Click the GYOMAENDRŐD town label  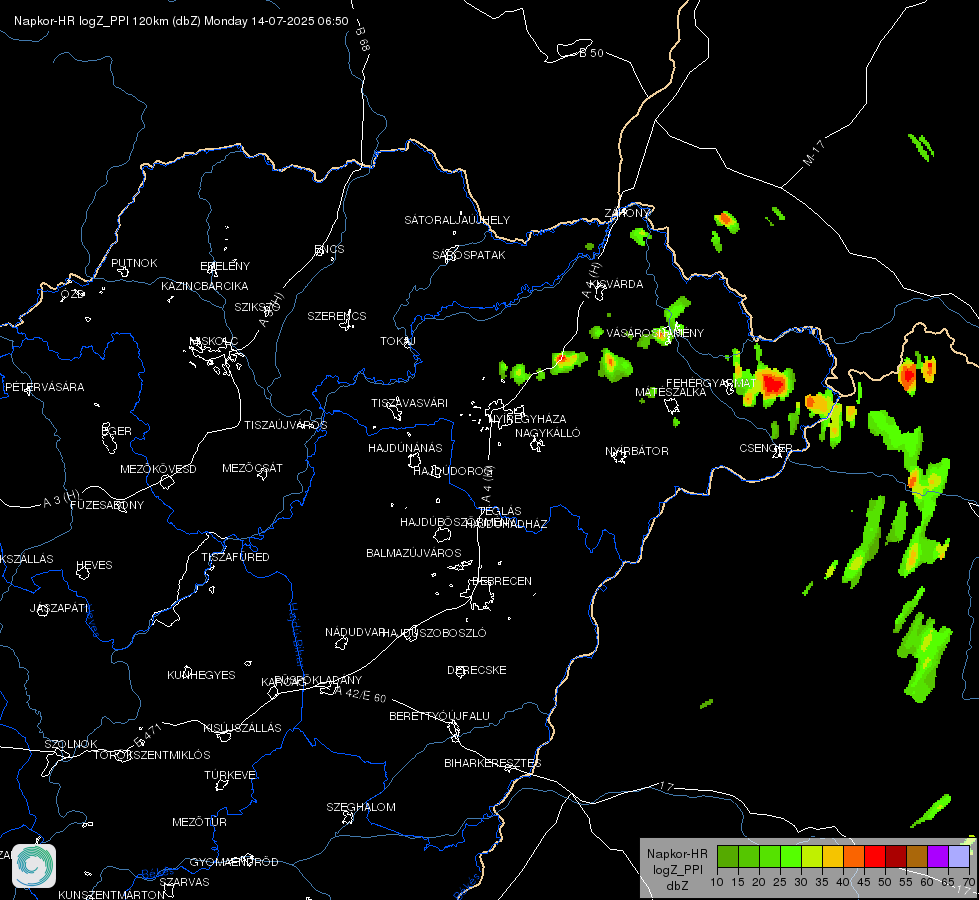click(x=234, y=862)
